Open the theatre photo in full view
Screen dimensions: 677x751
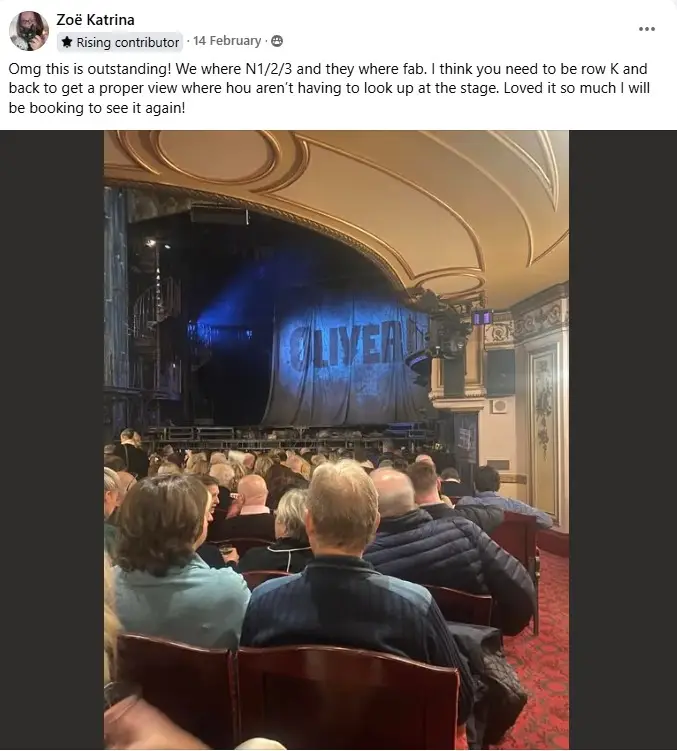coord(336,440)
